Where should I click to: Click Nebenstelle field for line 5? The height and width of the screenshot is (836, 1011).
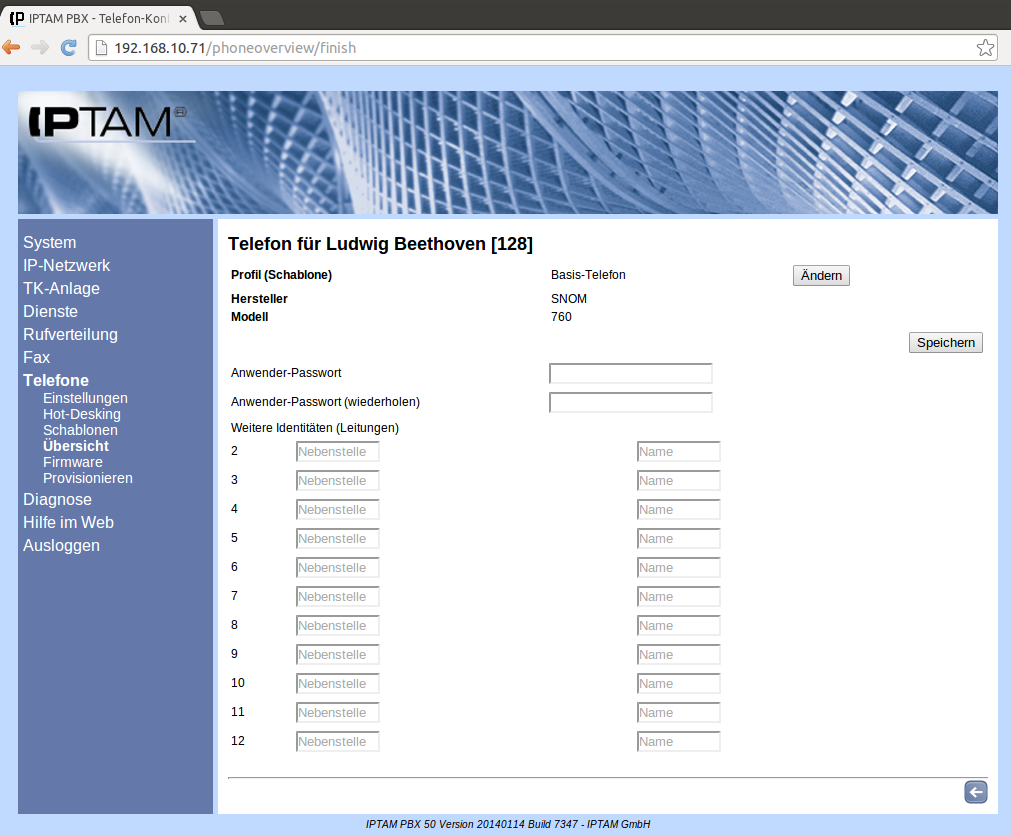tap(337, 538)
